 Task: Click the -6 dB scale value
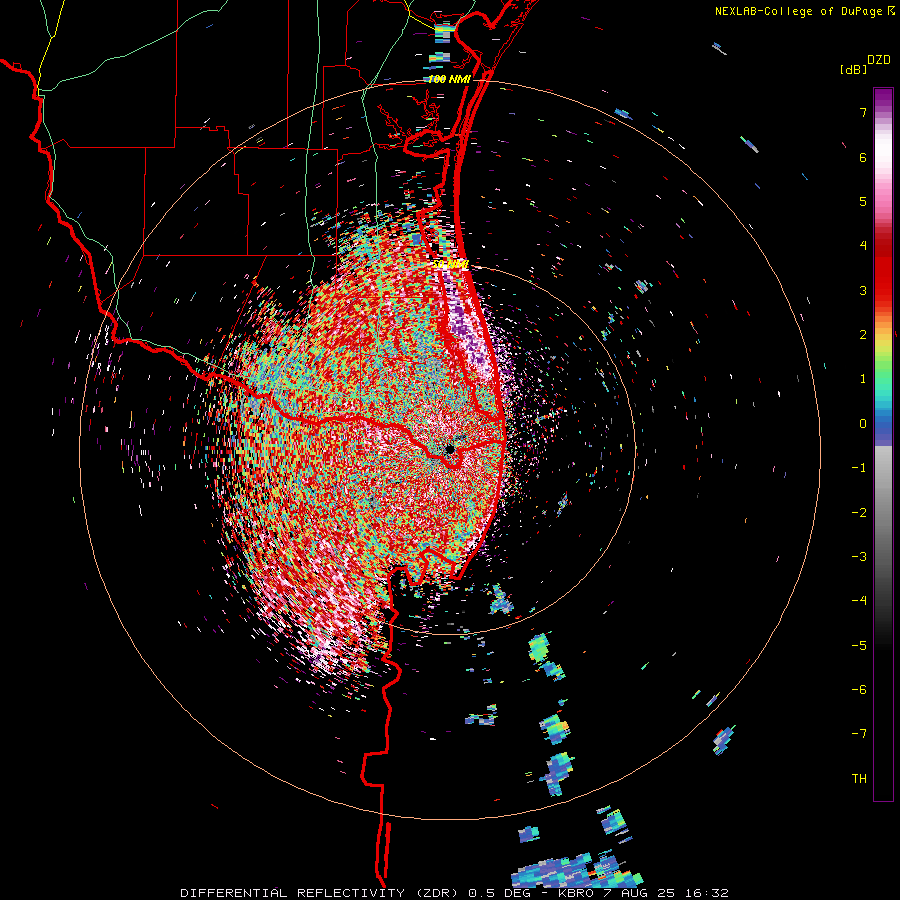[859, 690]
